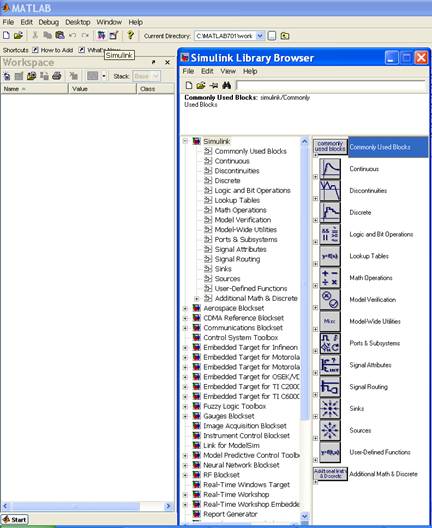Viewport: 432px width, 528px height.
Task: Open the Edit menu in Library Browser
Action: pos(207,71)
